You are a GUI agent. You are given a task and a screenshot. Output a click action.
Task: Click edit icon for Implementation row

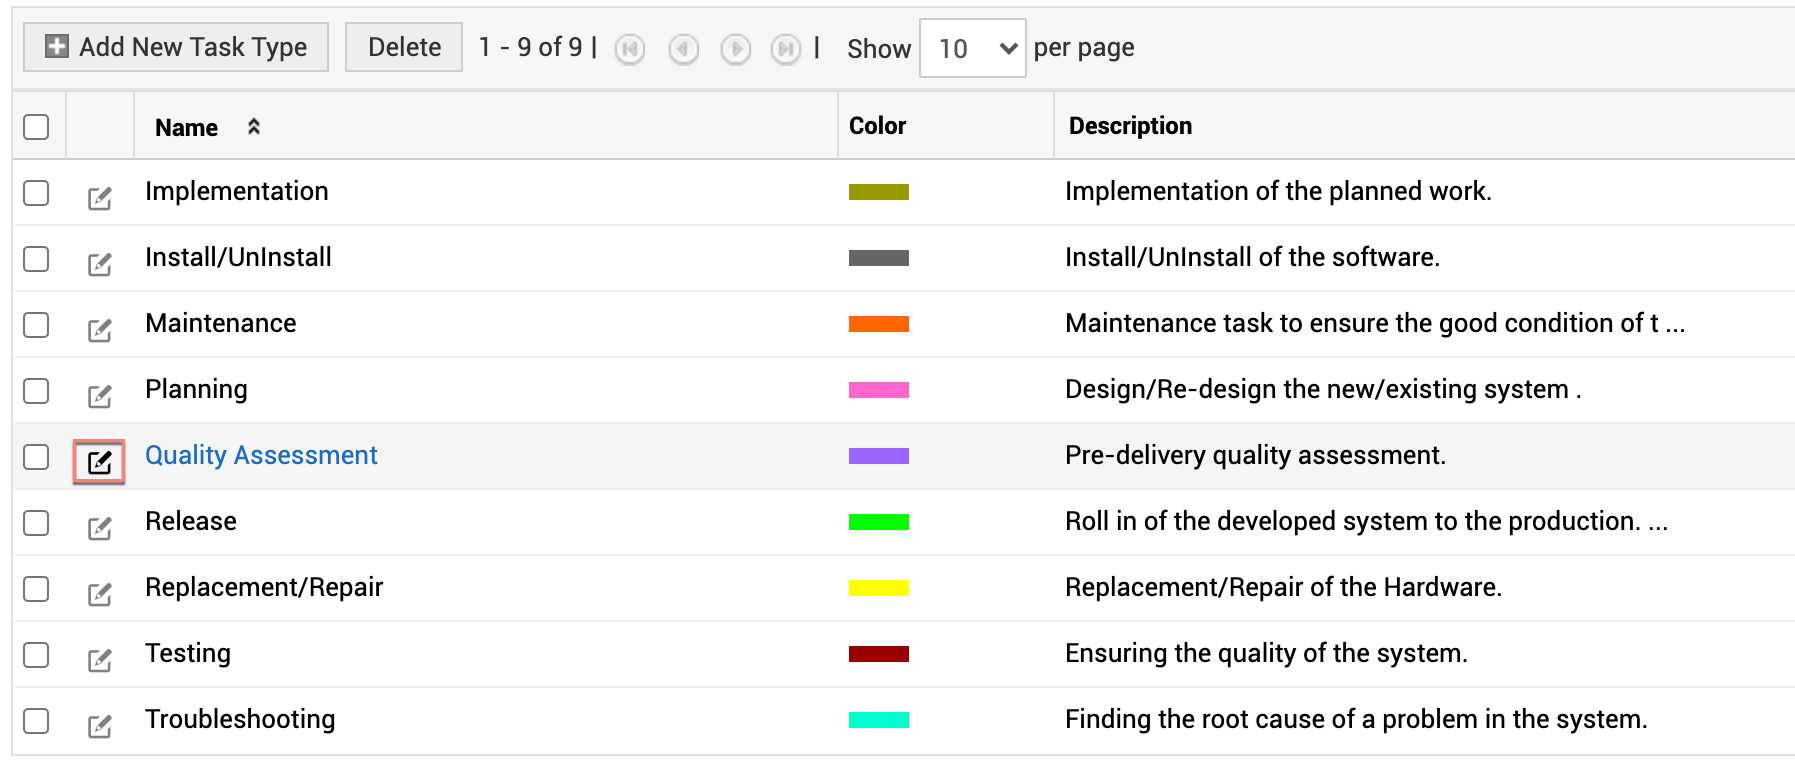click(99, 198)
